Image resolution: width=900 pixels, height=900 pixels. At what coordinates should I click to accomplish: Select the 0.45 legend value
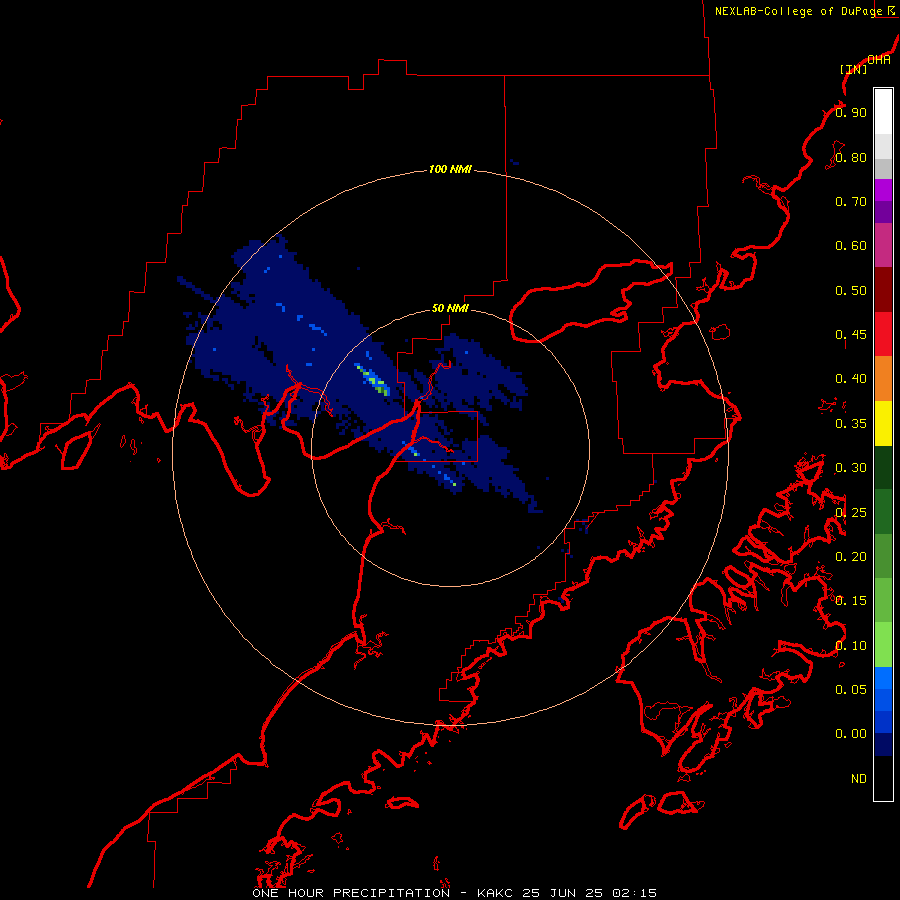851,335
